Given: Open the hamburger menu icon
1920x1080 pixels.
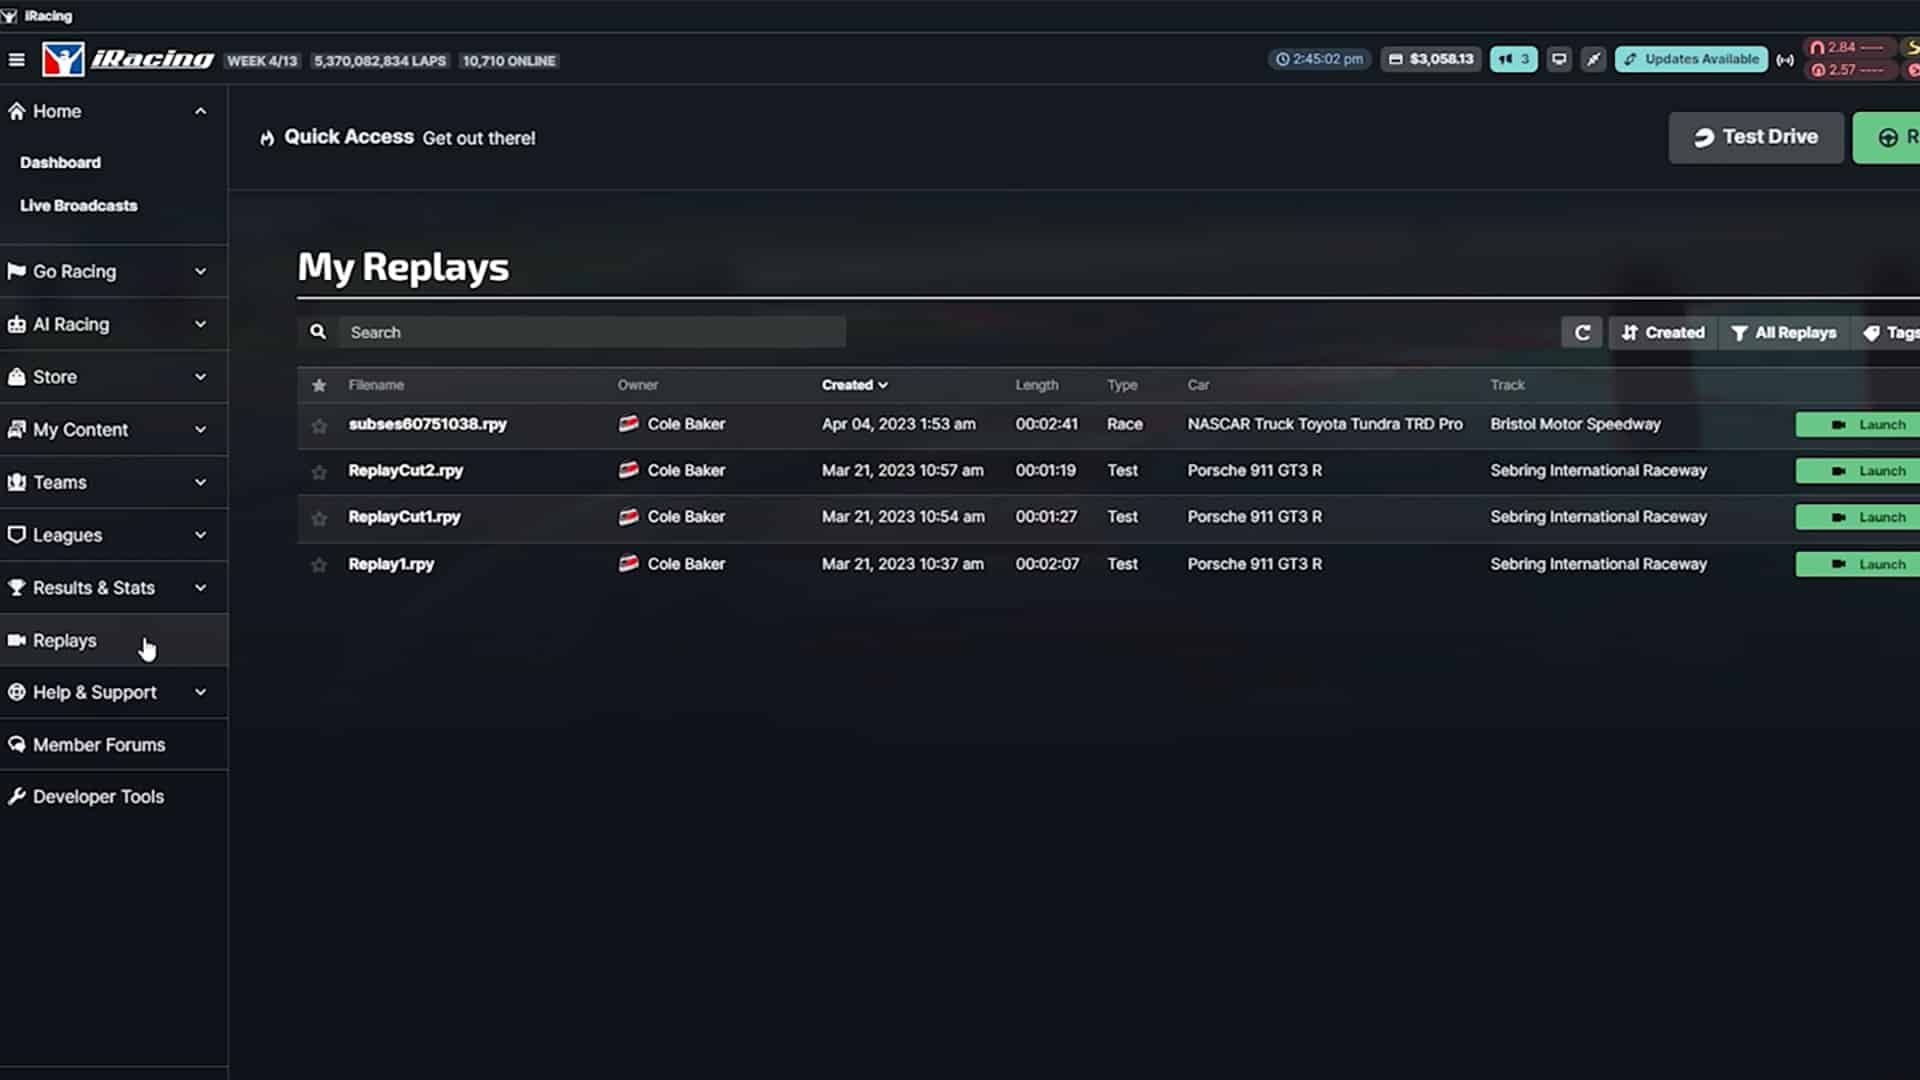Looking at the screenshot, I should [x=16, y=59].
